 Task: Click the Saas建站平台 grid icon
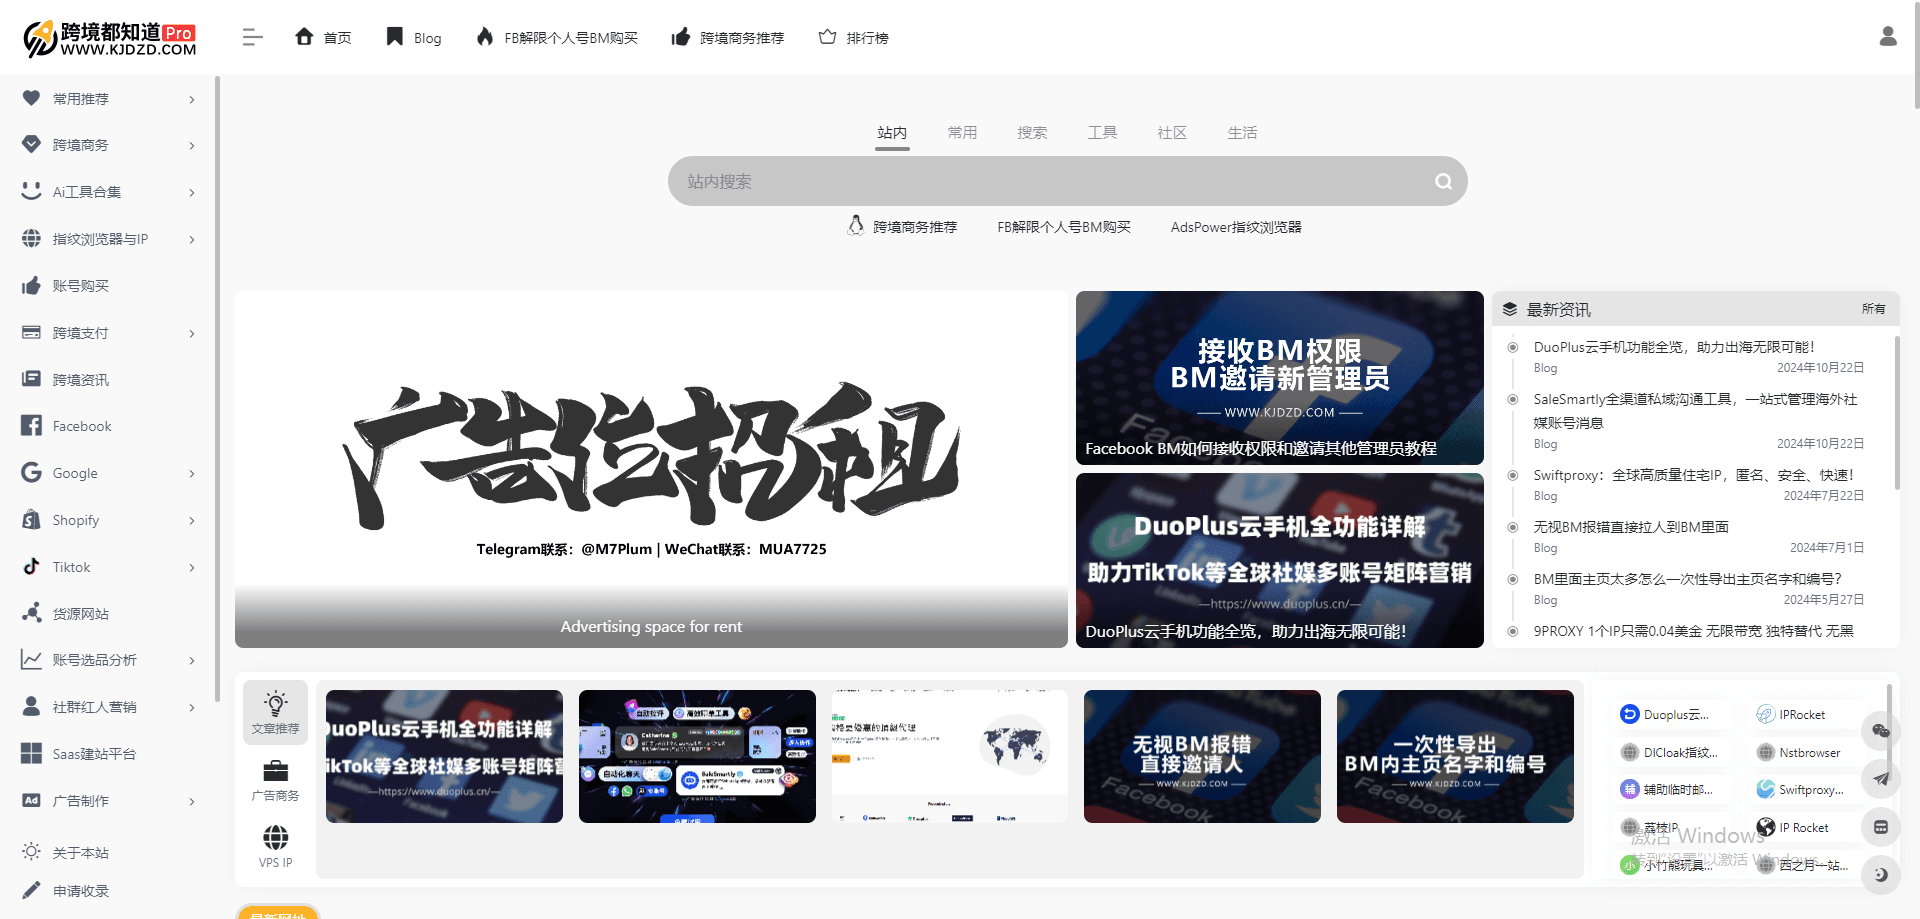pos(32,753)
